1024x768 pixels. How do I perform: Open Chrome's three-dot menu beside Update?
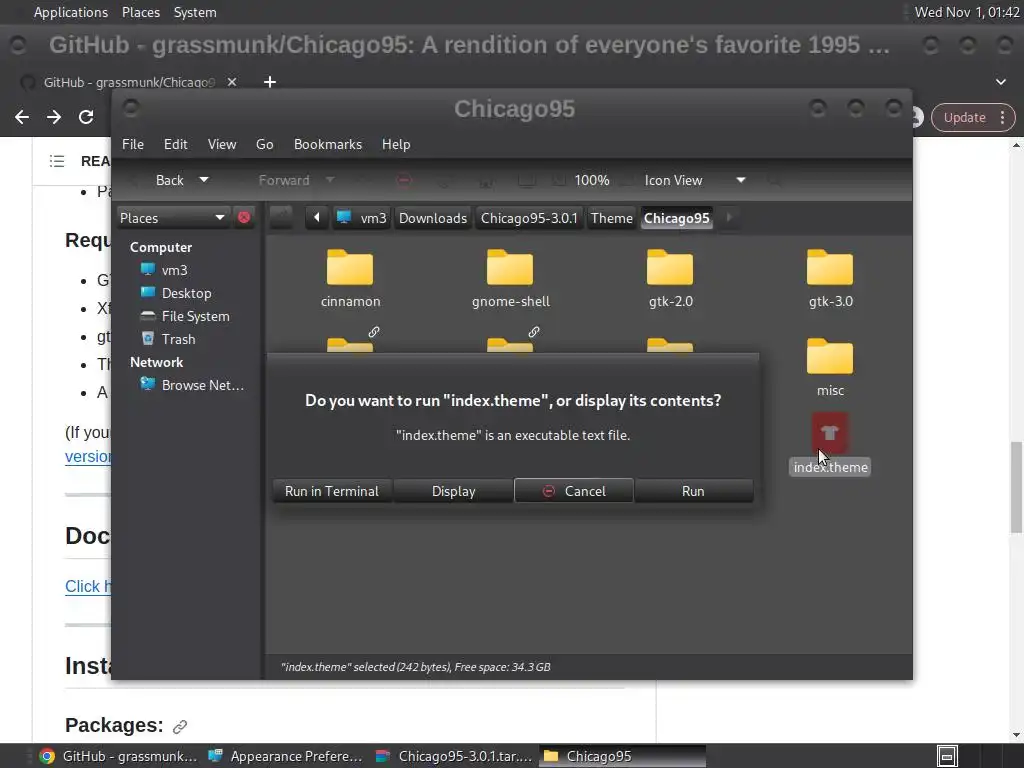click(x=1002, y=118)
